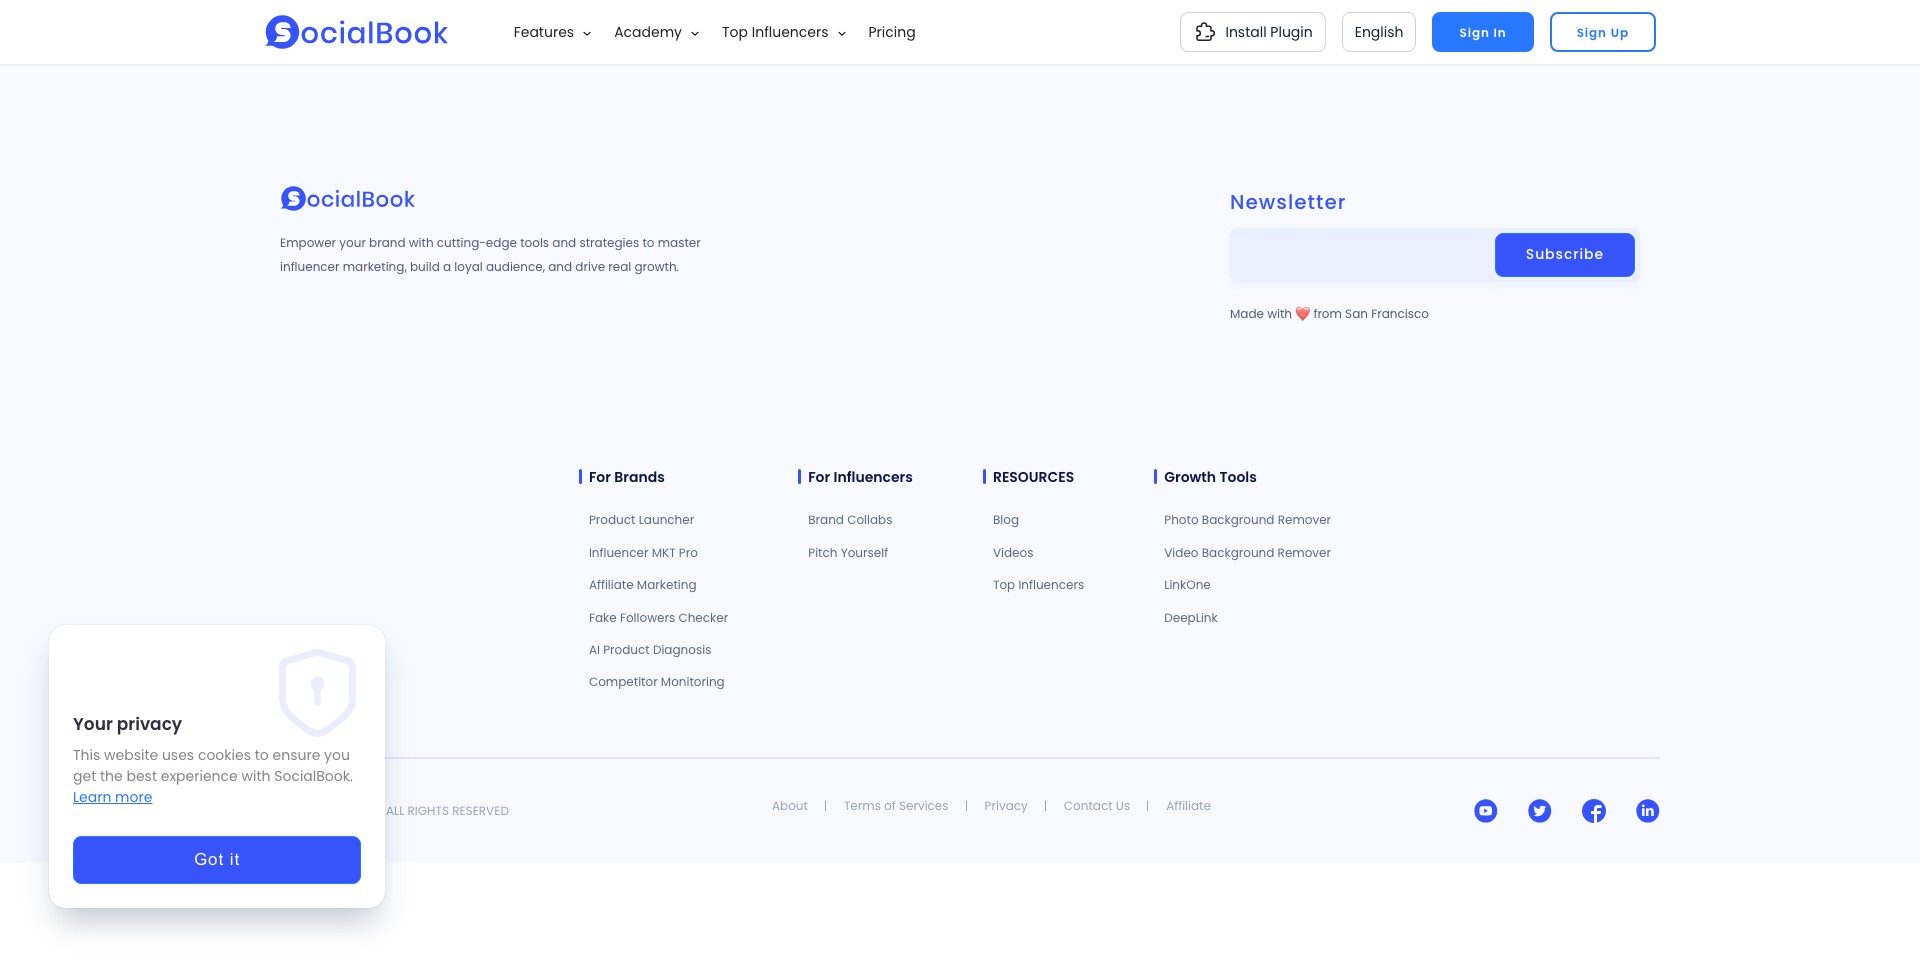Open the Facebook social icon in footer
1920x958 pixels.
coord(1594,811)
